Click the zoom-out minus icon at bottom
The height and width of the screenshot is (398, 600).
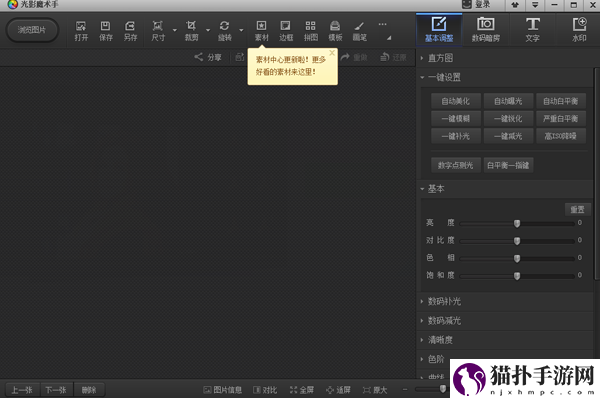coord(405,389)
